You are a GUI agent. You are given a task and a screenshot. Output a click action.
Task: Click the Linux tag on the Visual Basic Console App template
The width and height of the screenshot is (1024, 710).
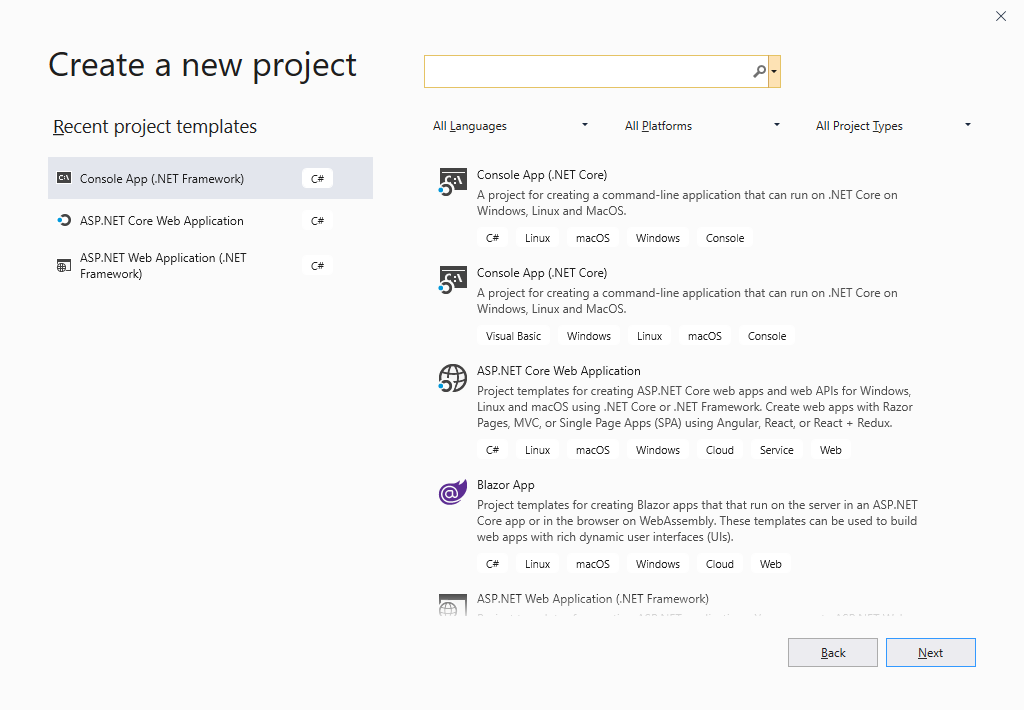tap(649, 336)
